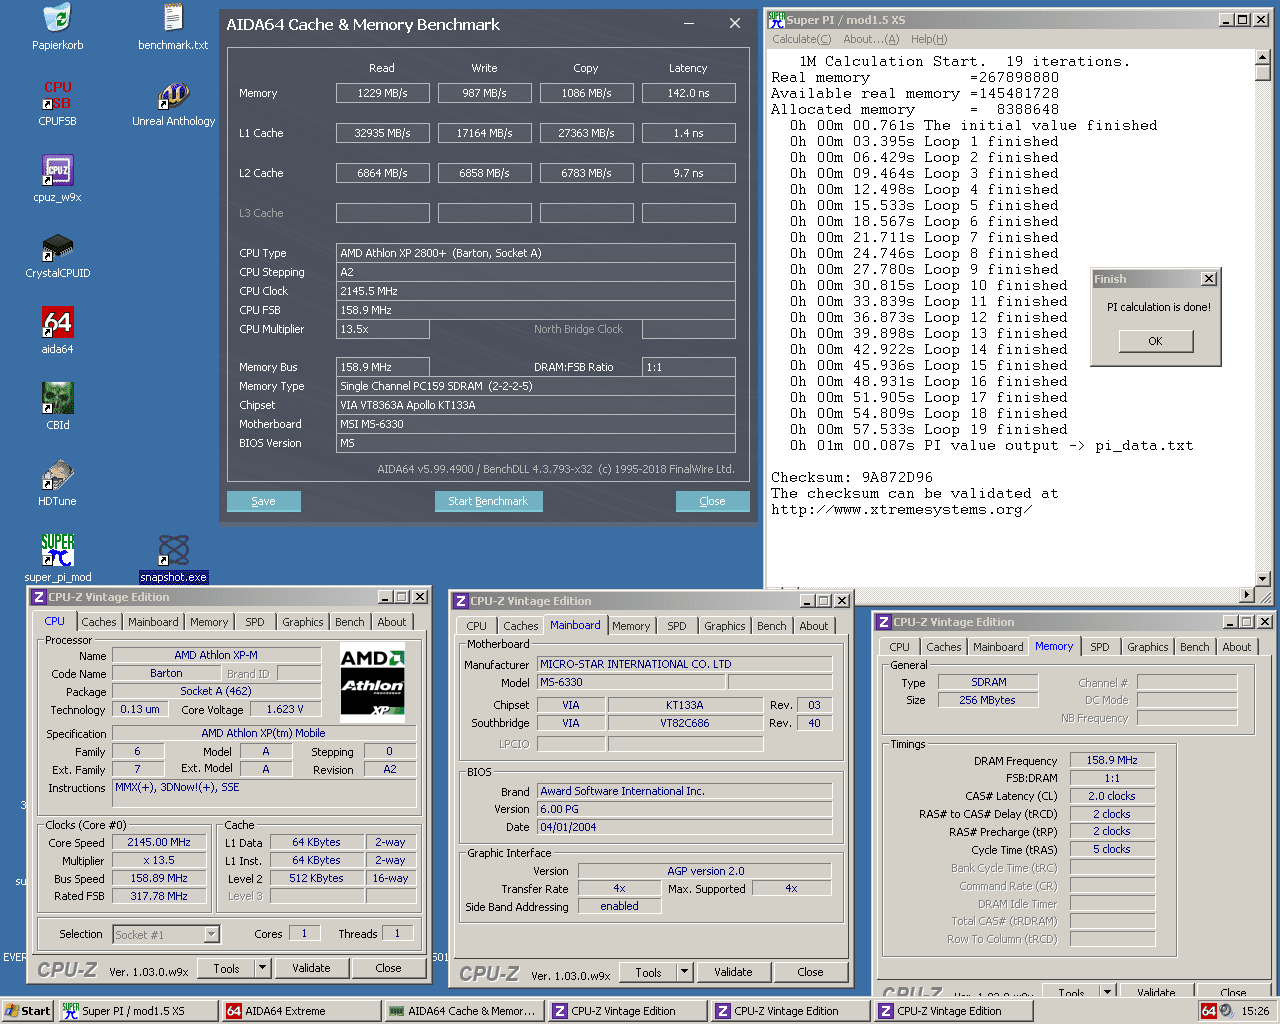This screenshot has width=1280, height=1024.
Task: Click Validate in CPU-Z Mainboard window
Action: (733, 972)
